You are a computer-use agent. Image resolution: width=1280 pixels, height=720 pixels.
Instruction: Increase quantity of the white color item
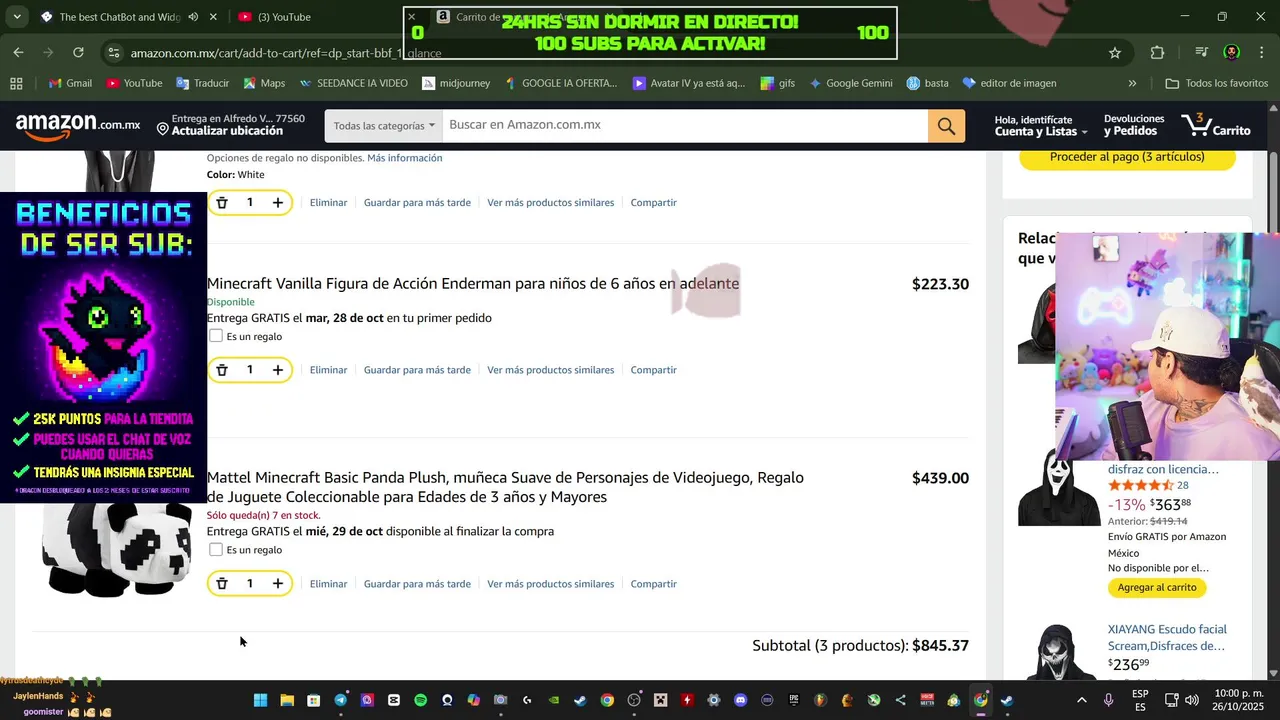point(278,202)
